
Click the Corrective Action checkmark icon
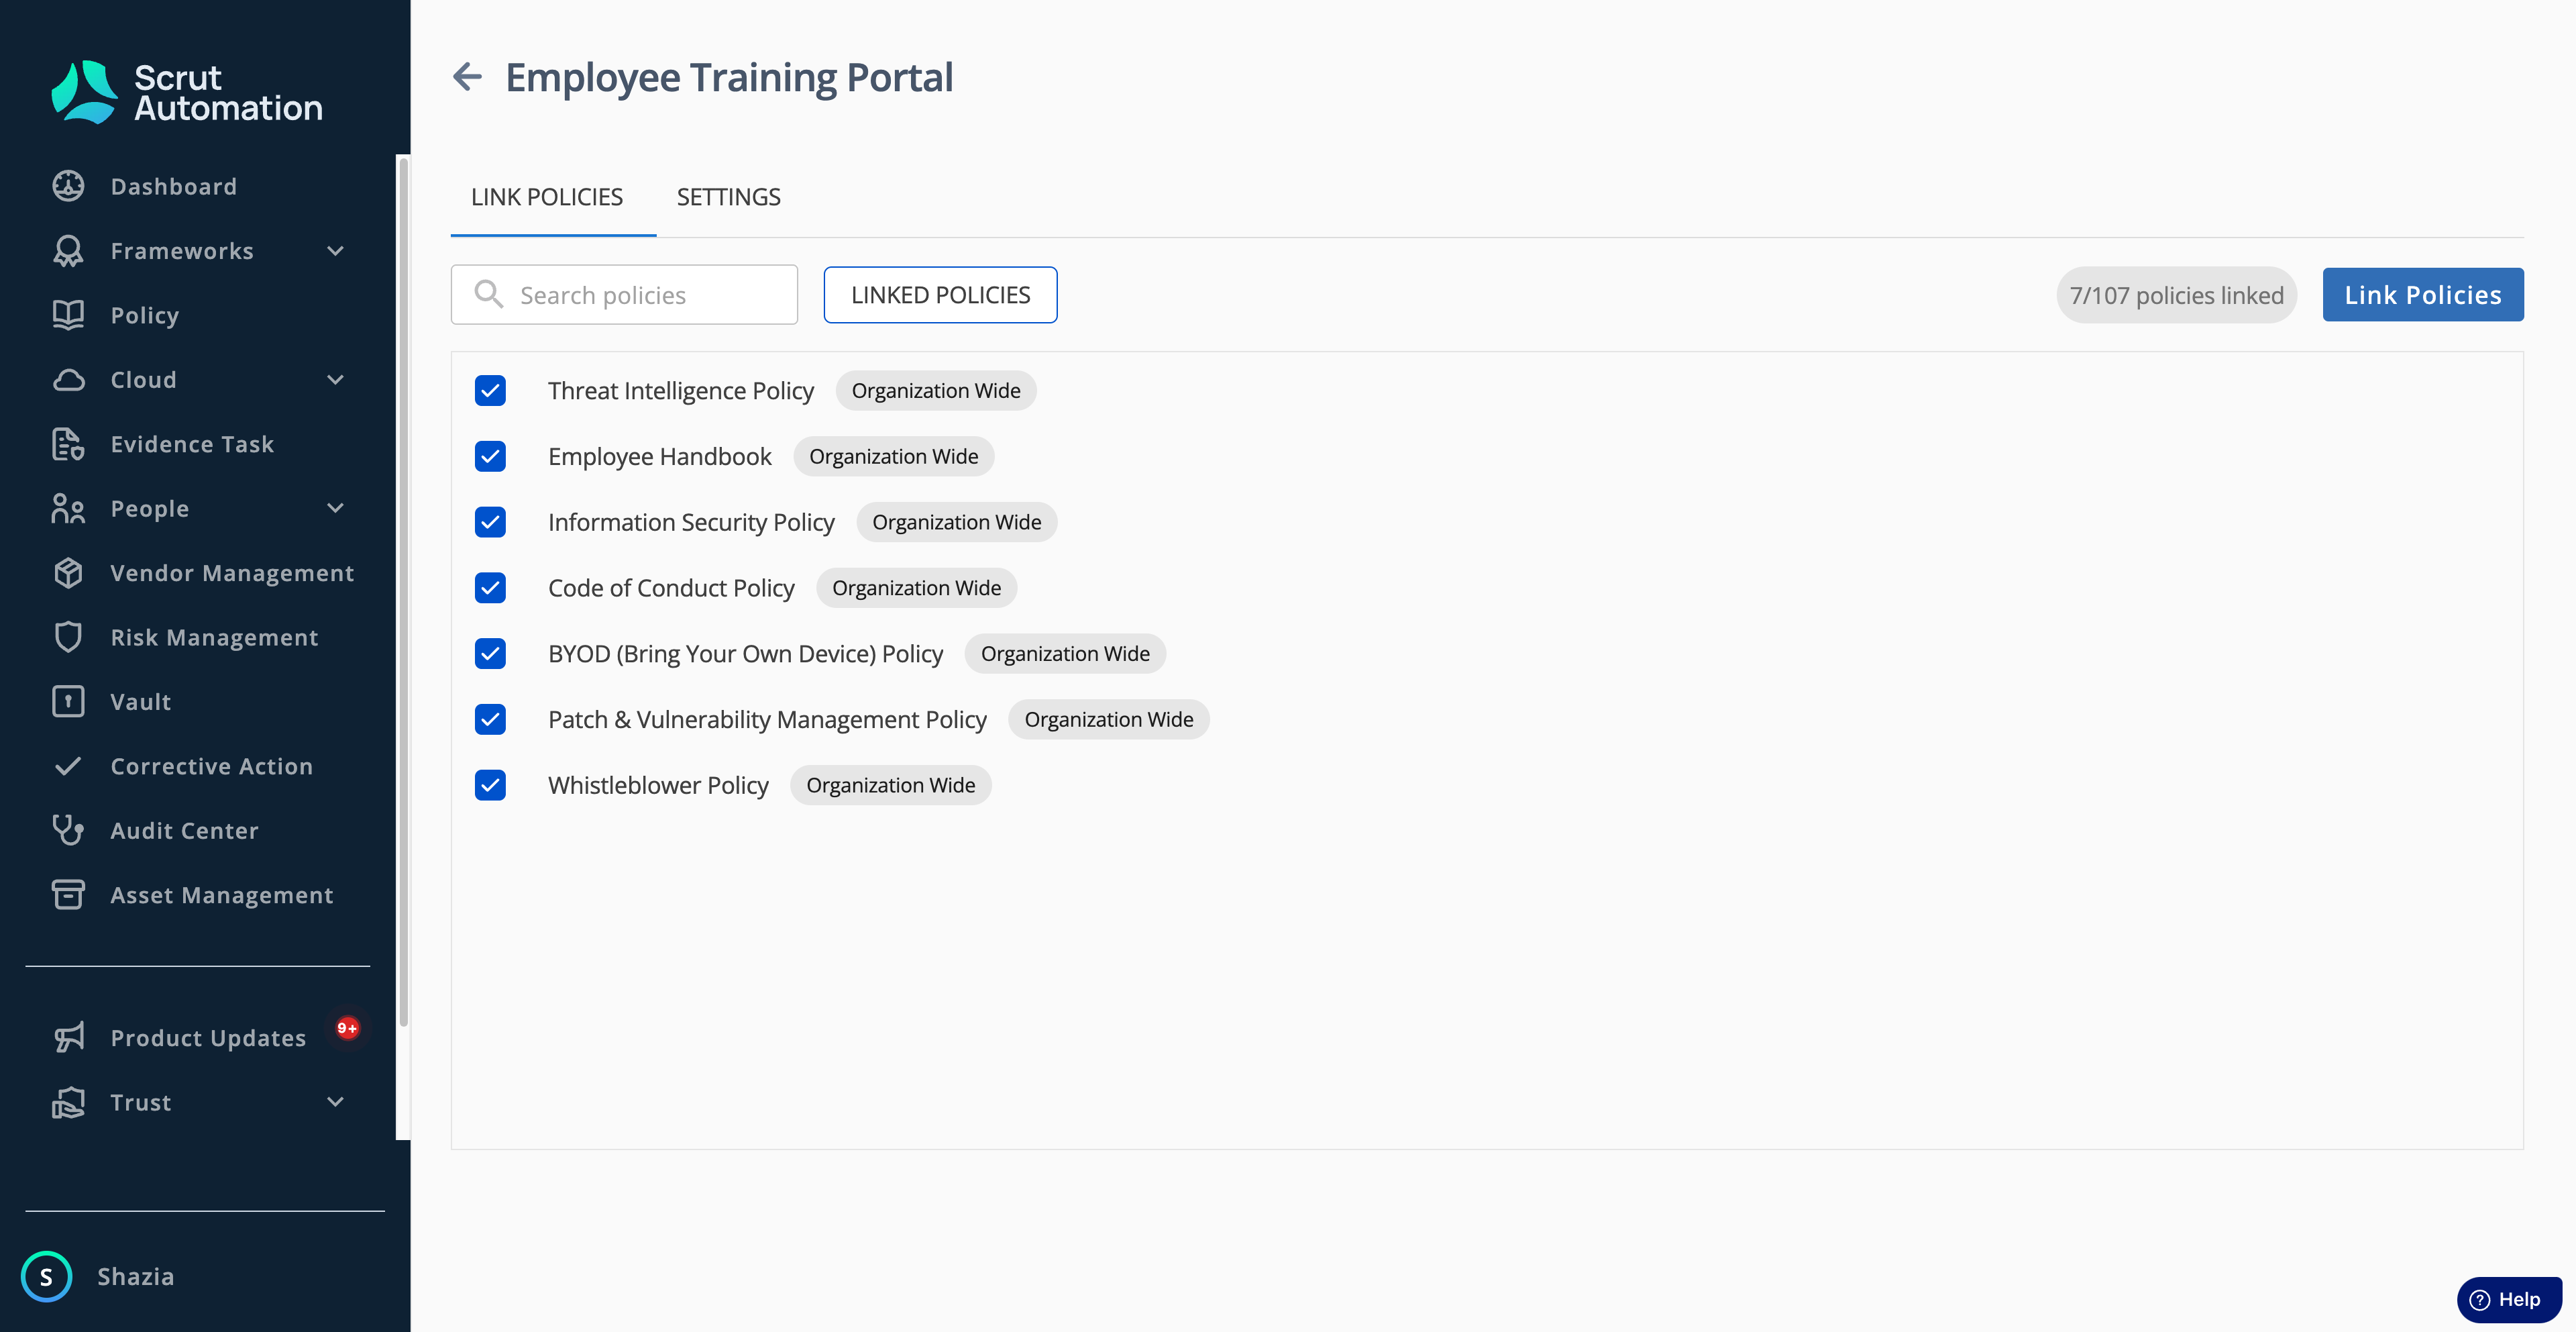coord(68,766)
